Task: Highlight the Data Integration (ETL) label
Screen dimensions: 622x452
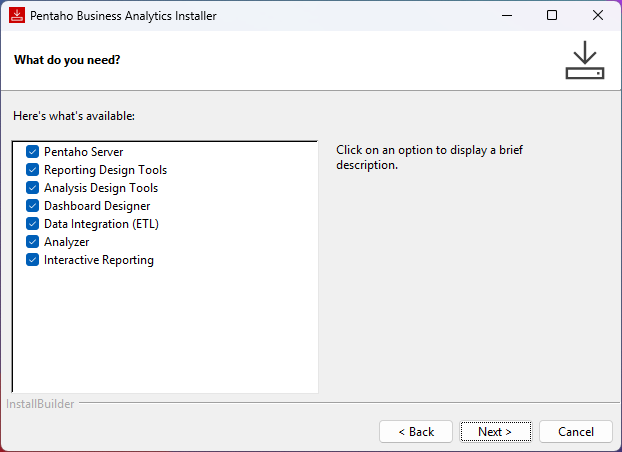Action: tap(101, 224)
